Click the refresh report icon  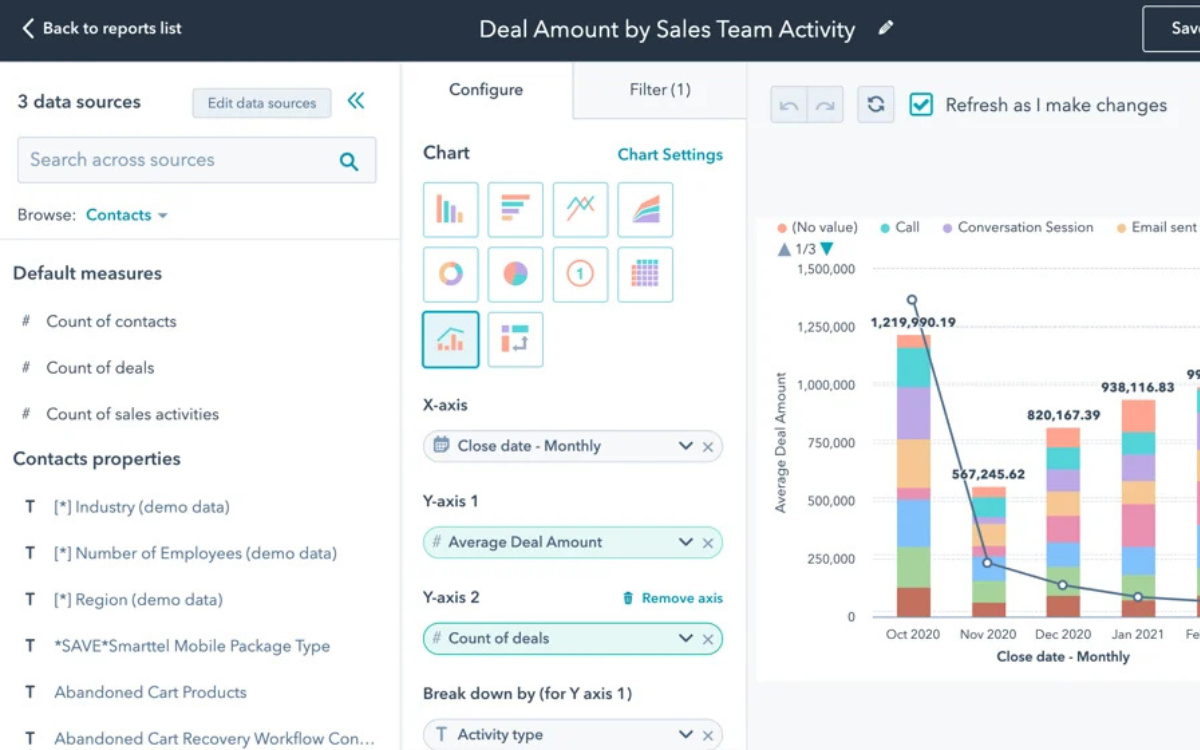click(x=875, y=105)
